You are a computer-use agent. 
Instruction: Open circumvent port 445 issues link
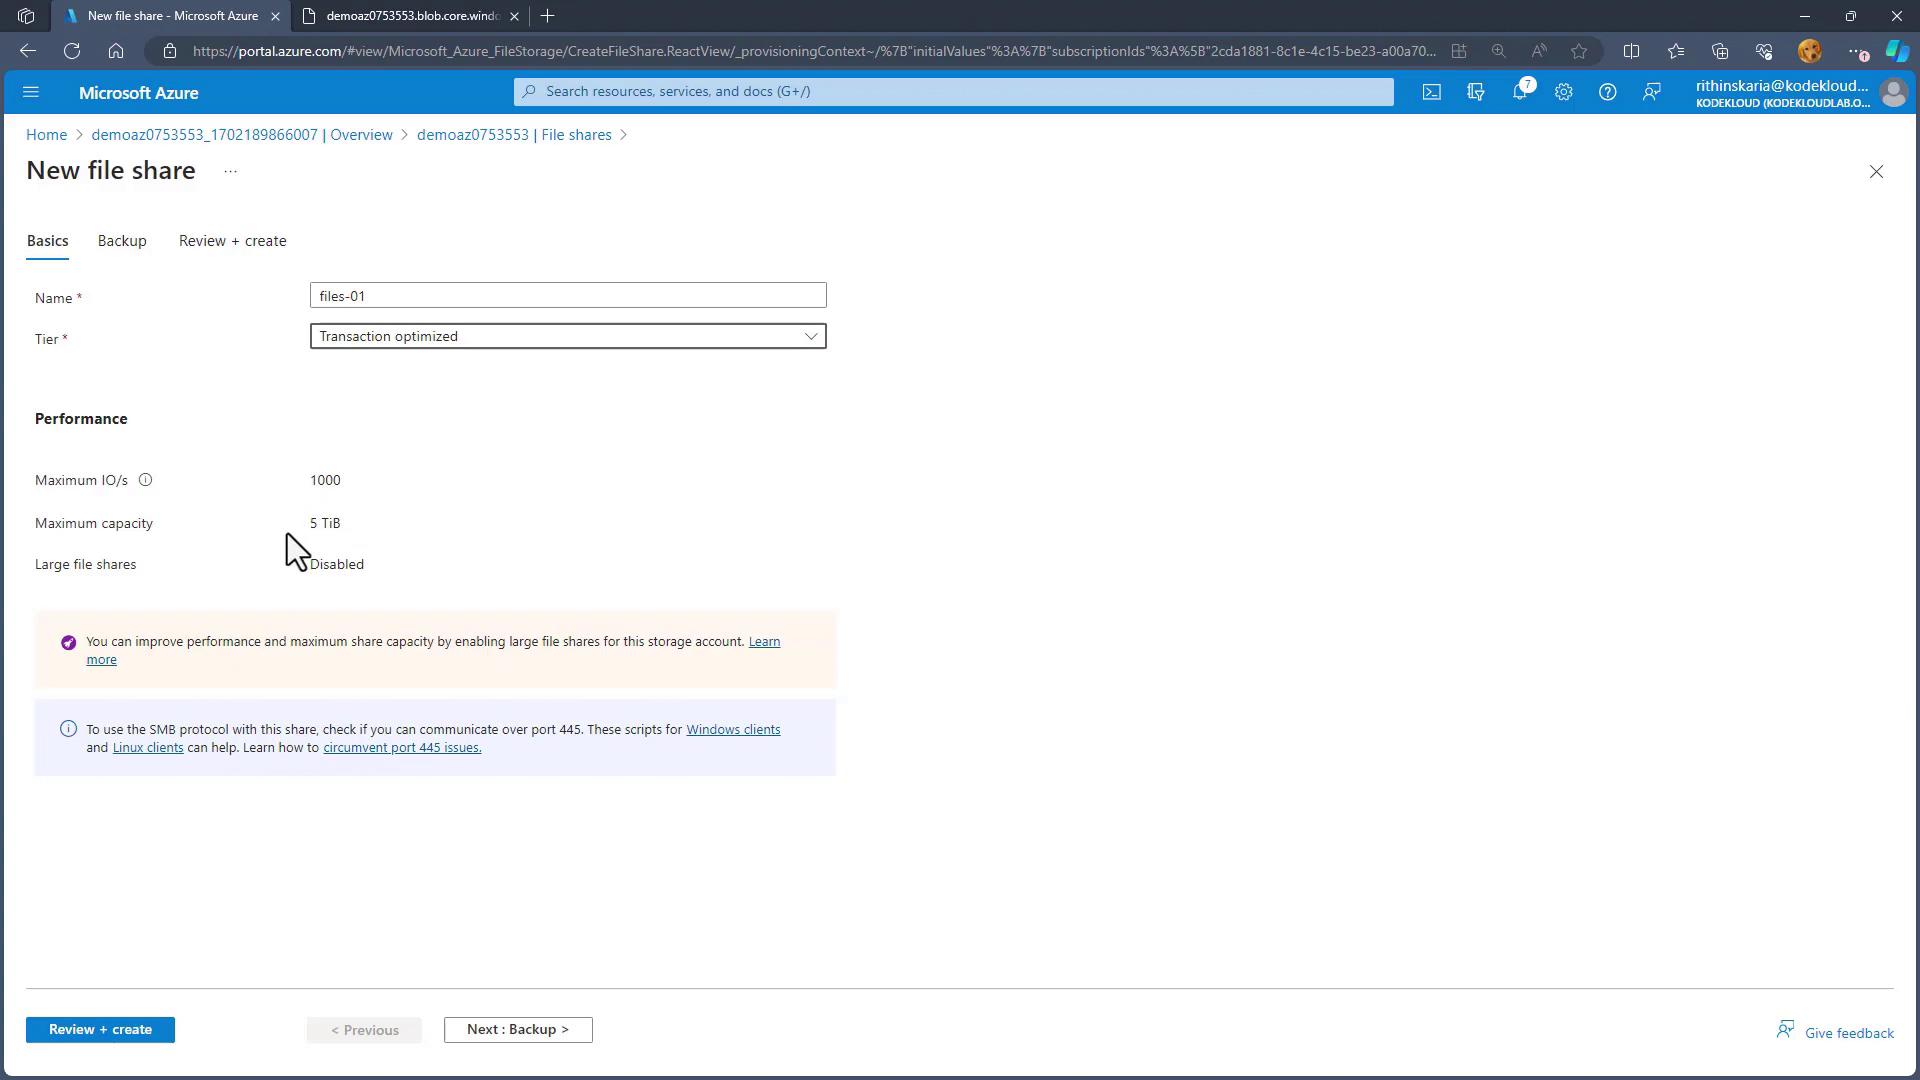coord(402,748)
